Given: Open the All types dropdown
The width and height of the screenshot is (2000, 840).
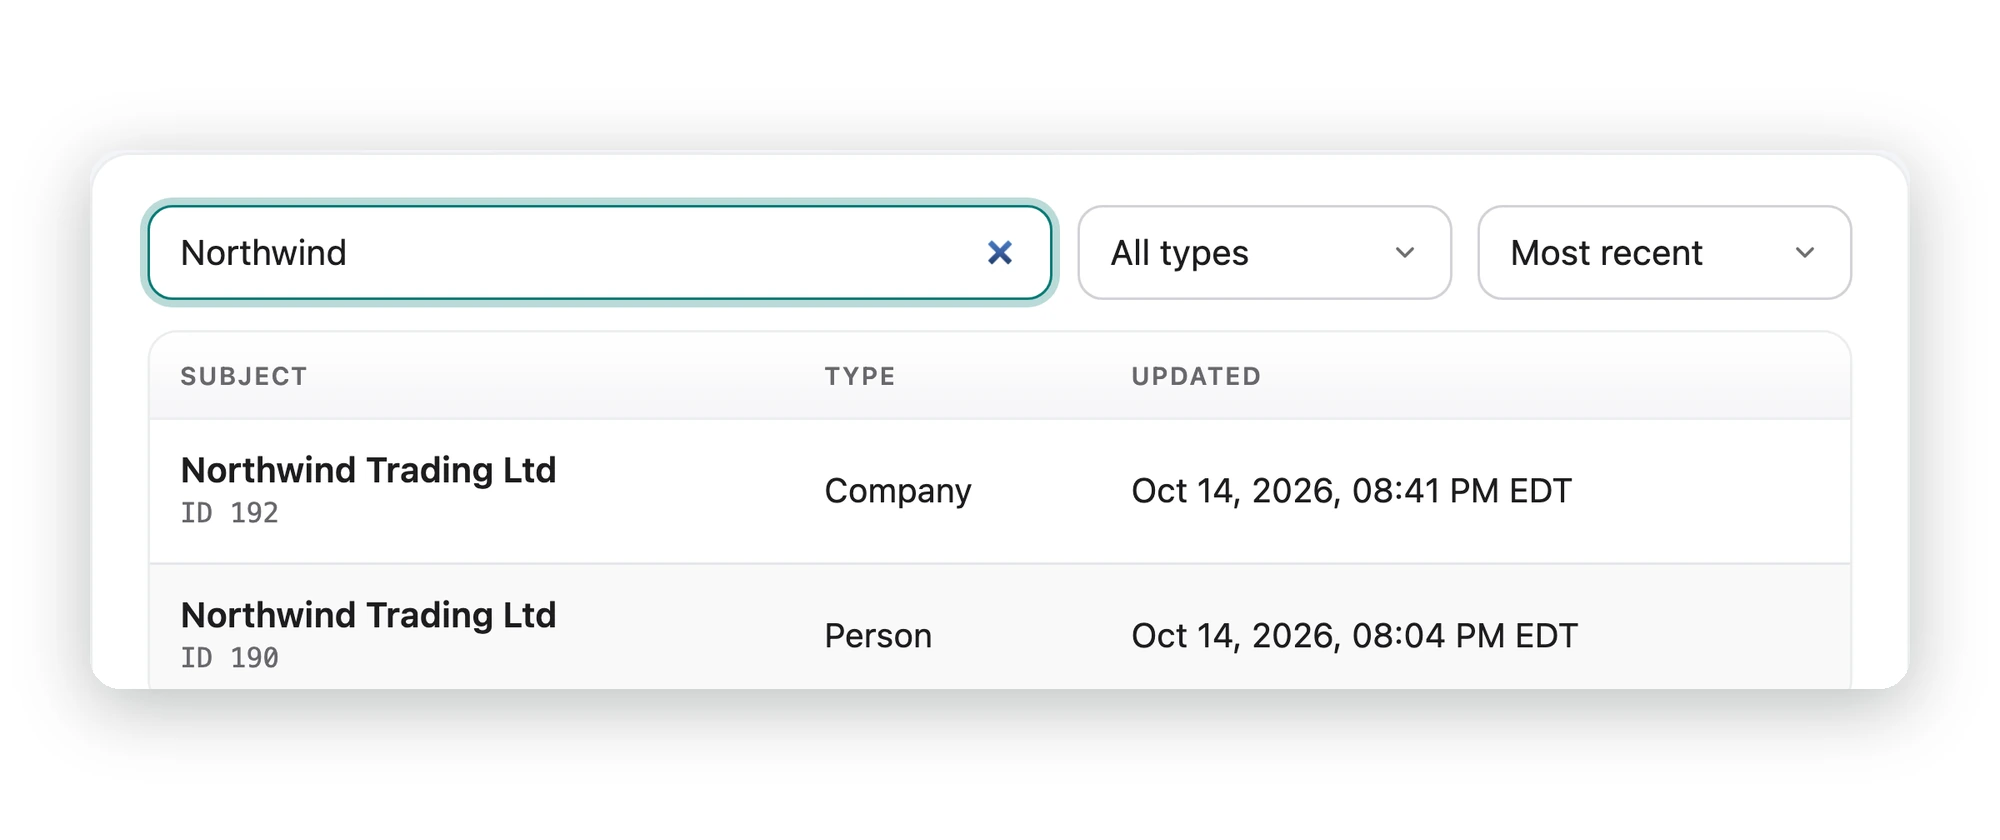Looking at the screenshot, I should tap(1264, 253).
